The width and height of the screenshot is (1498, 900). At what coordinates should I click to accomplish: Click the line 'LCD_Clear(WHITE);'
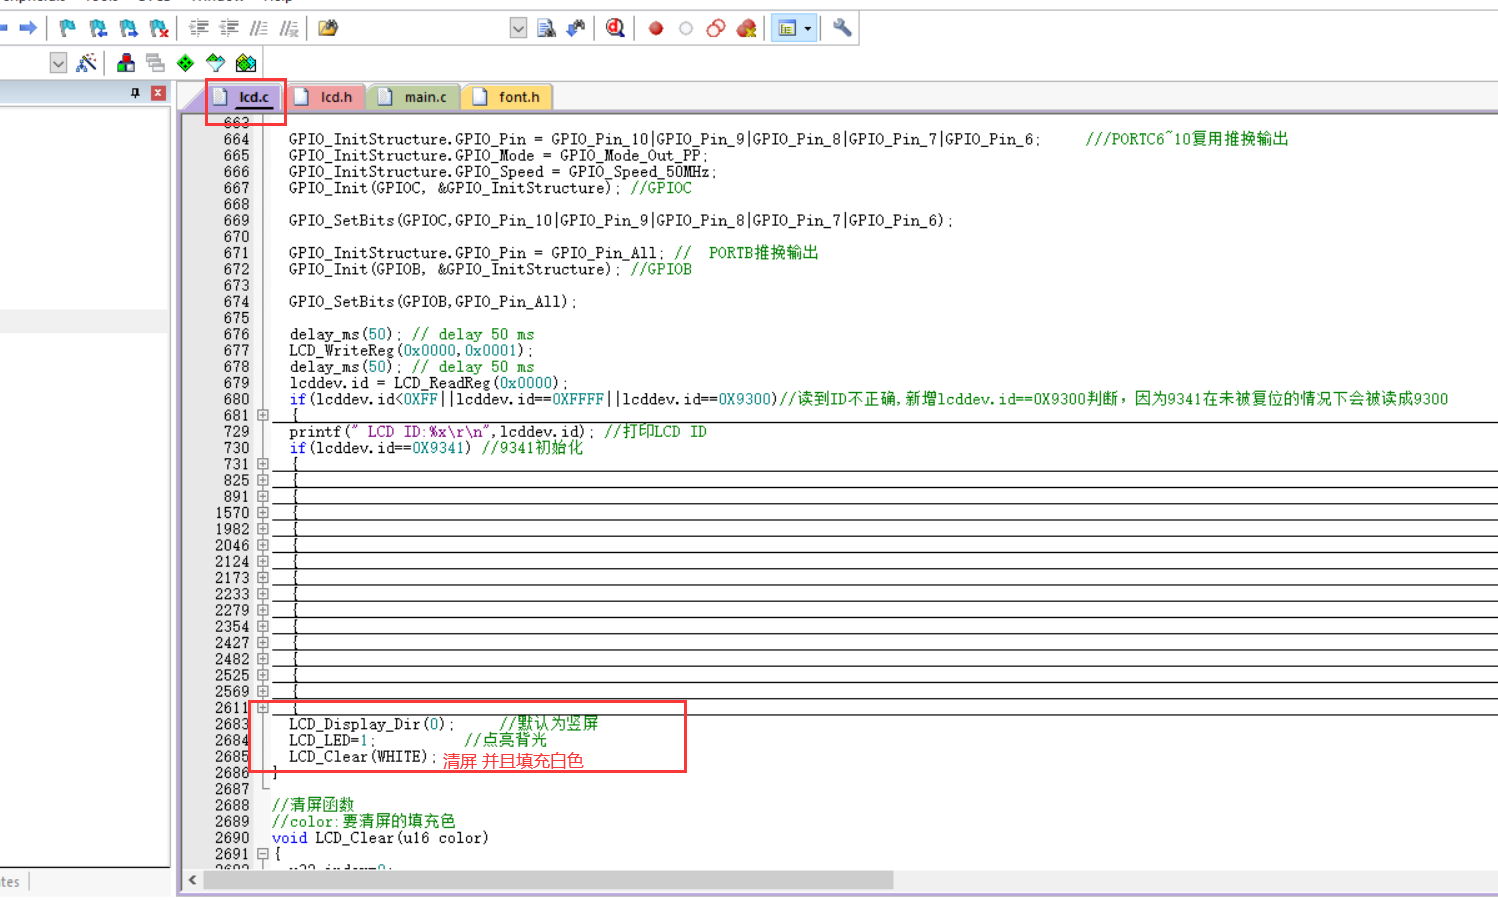363,757
